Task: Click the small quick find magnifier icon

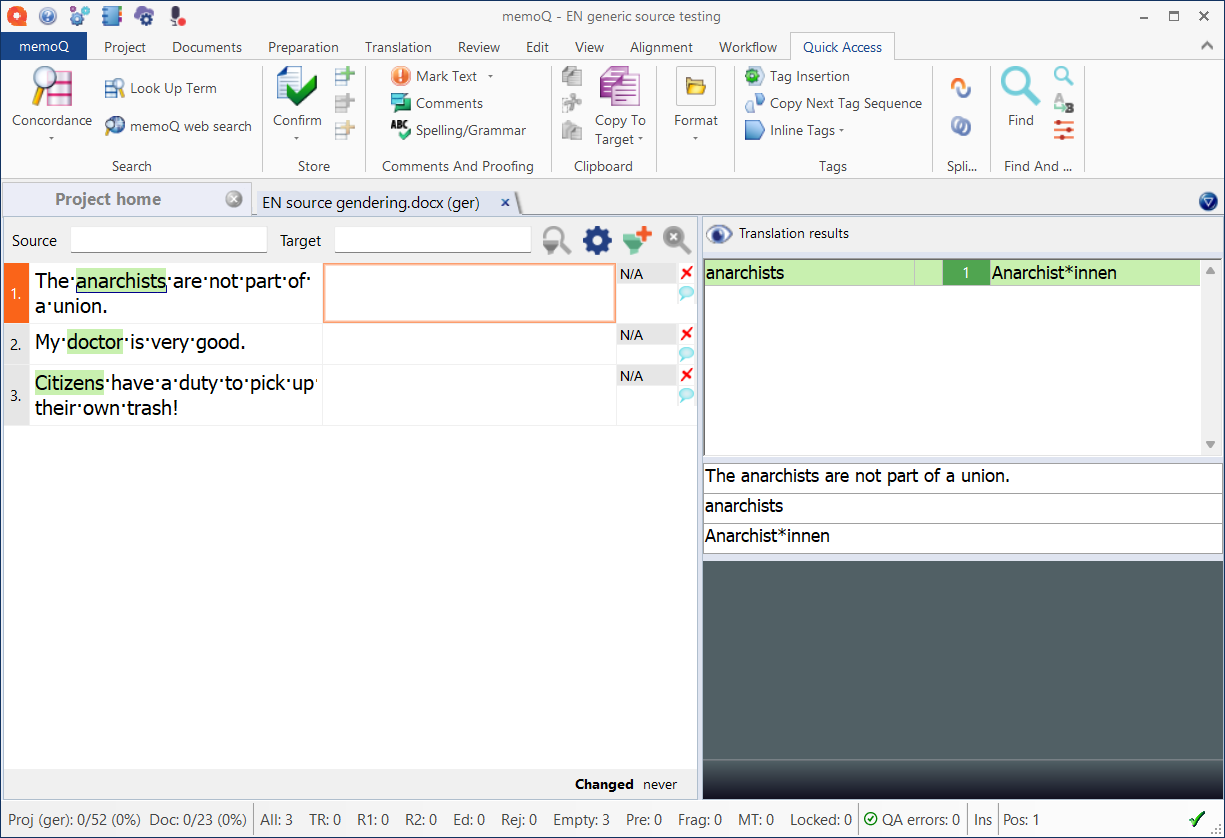Action: [x=1063, y=76]
